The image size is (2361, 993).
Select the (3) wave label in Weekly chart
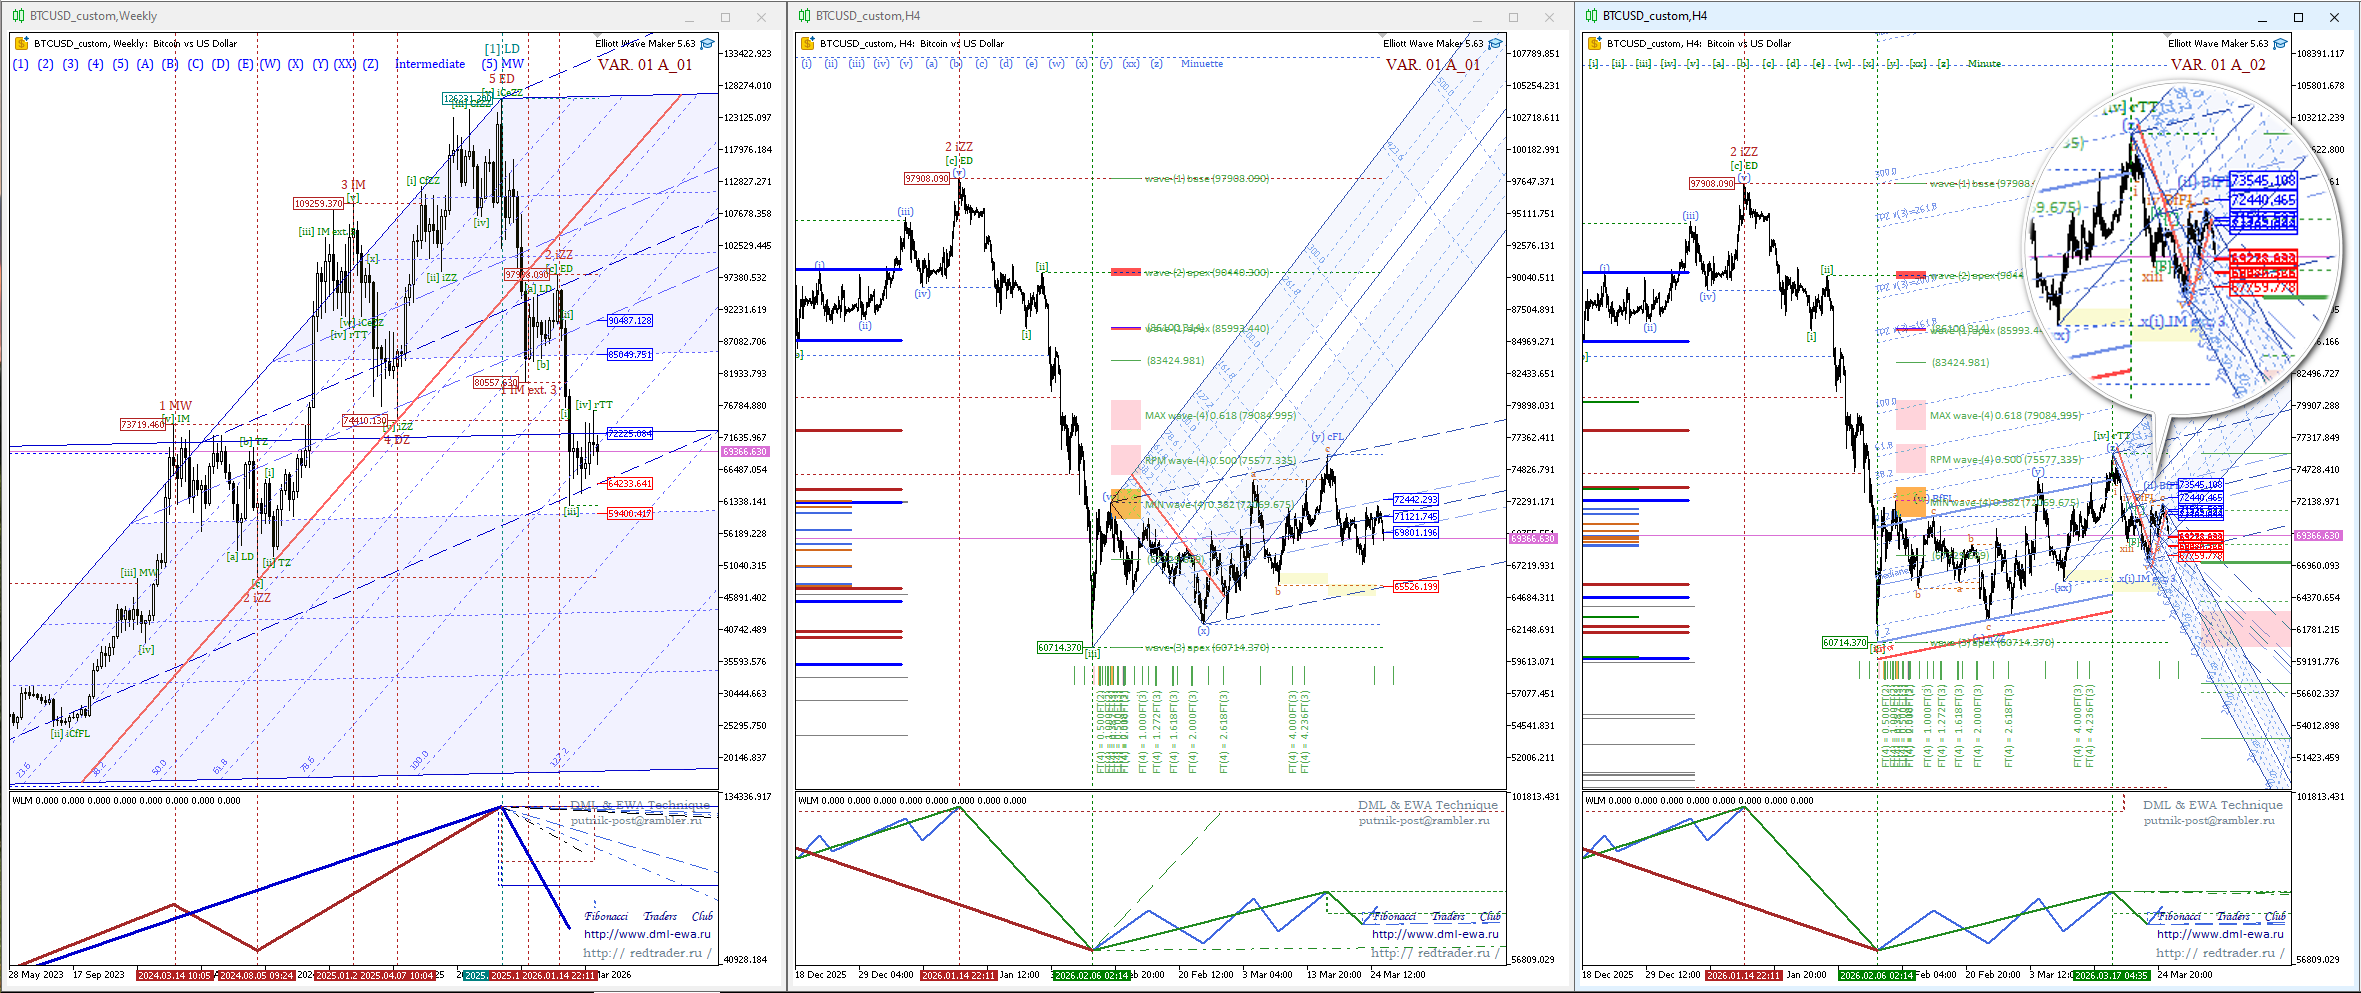[x=70, y=64]
